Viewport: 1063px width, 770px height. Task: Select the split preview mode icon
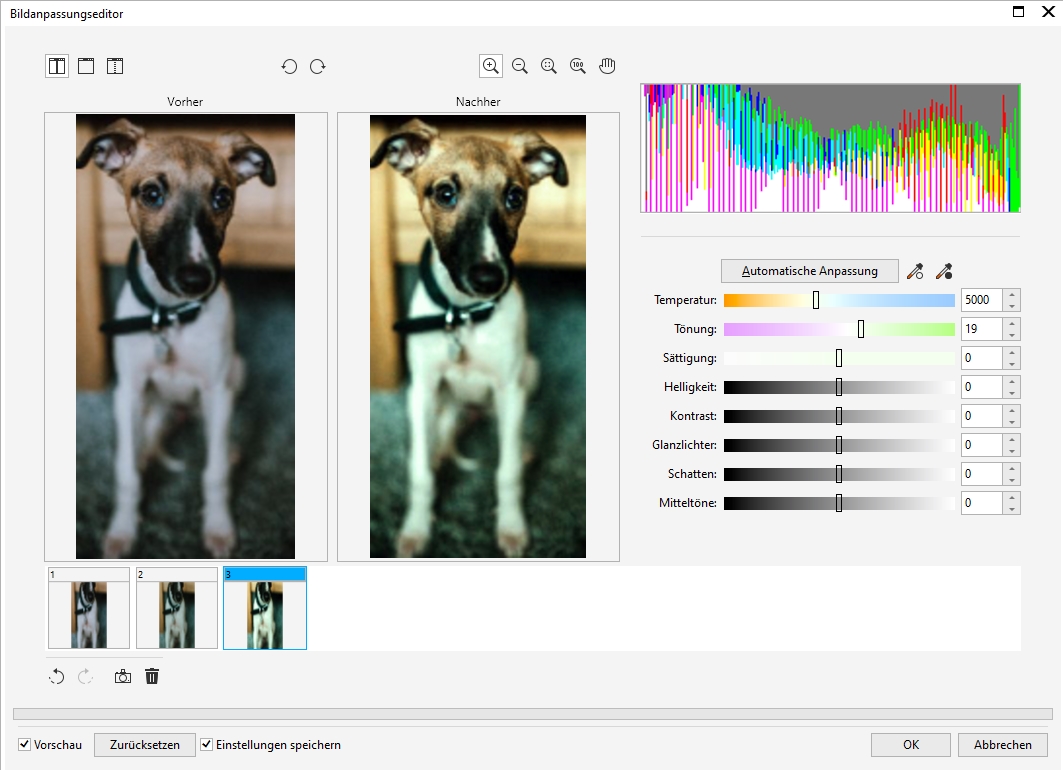[115, 67]
